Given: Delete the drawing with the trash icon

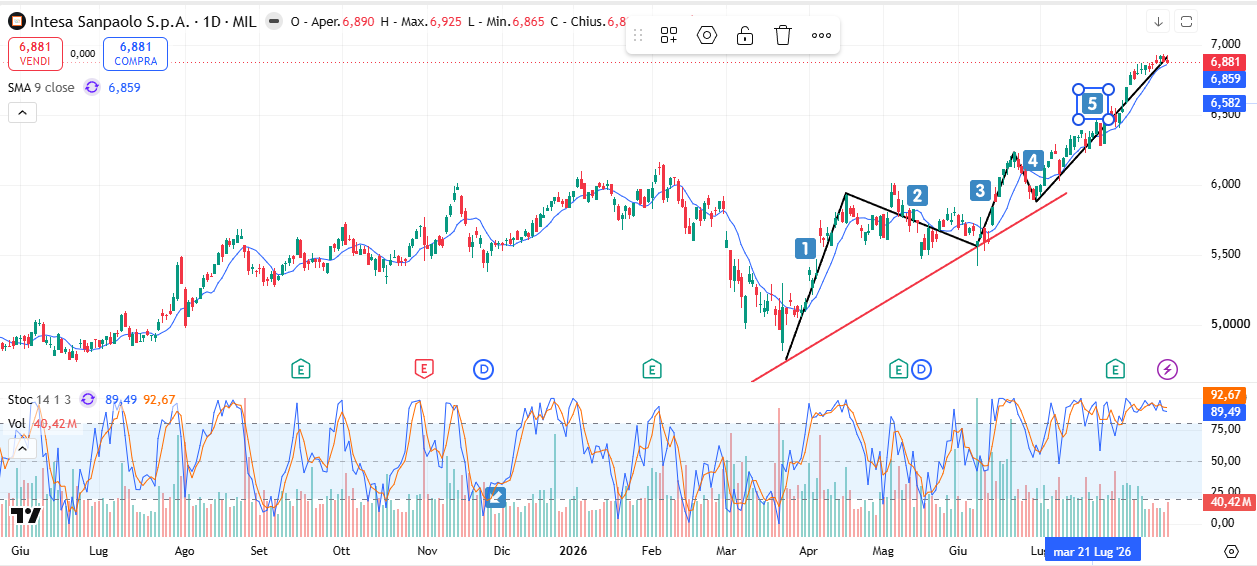Looking at the screenshot, I should pyautogui.click(x=783, y=35).
